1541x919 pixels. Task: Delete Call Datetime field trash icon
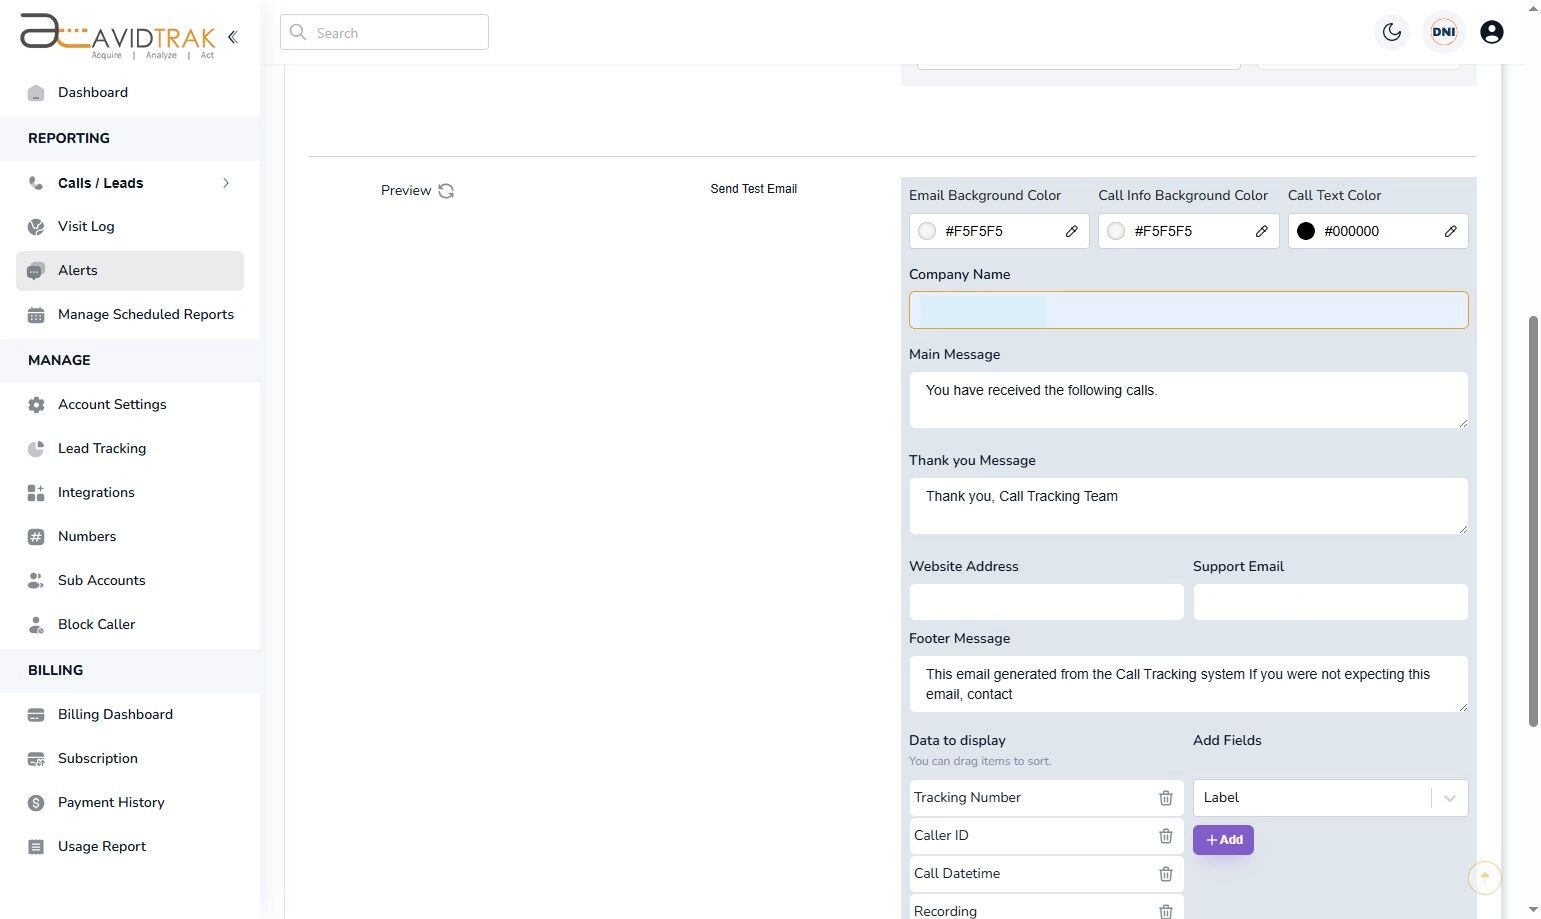(1166, 874)
